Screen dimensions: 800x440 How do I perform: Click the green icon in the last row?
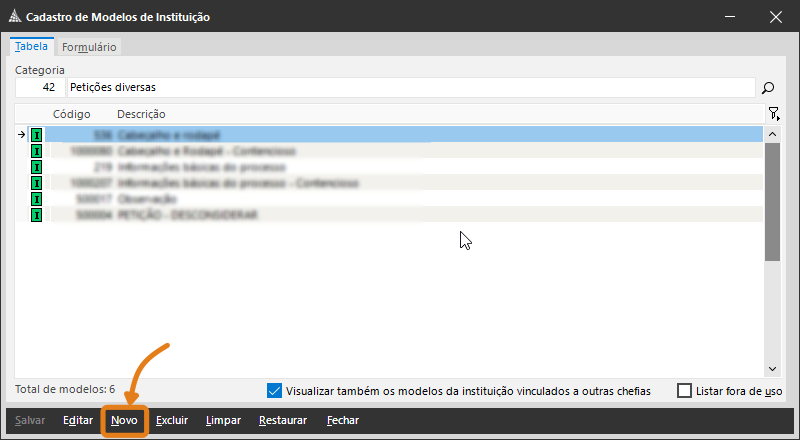(37, 215)
